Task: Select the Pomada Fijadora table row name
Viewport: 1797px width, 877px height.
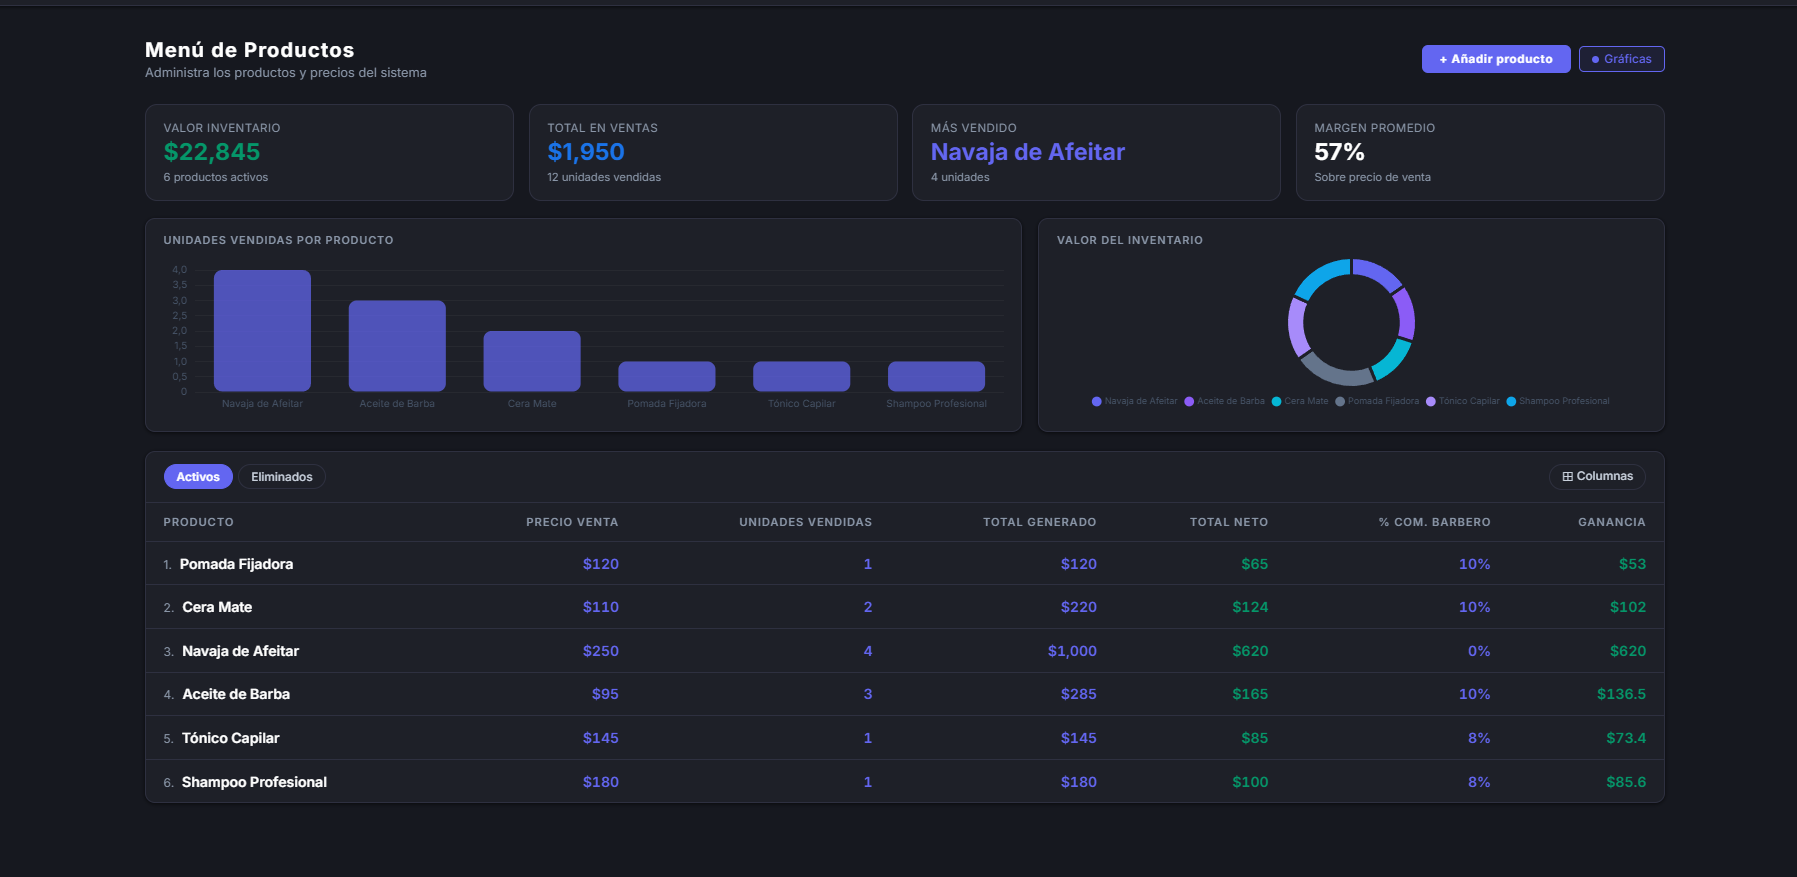Action: (236, 564)
